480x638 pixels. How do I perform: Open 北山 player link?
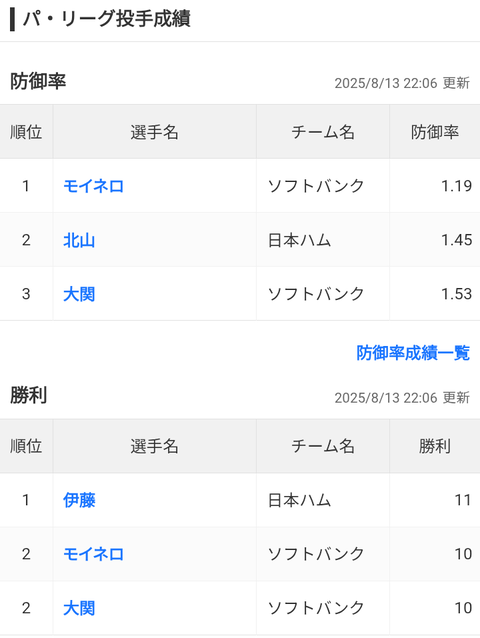point(79,240)
